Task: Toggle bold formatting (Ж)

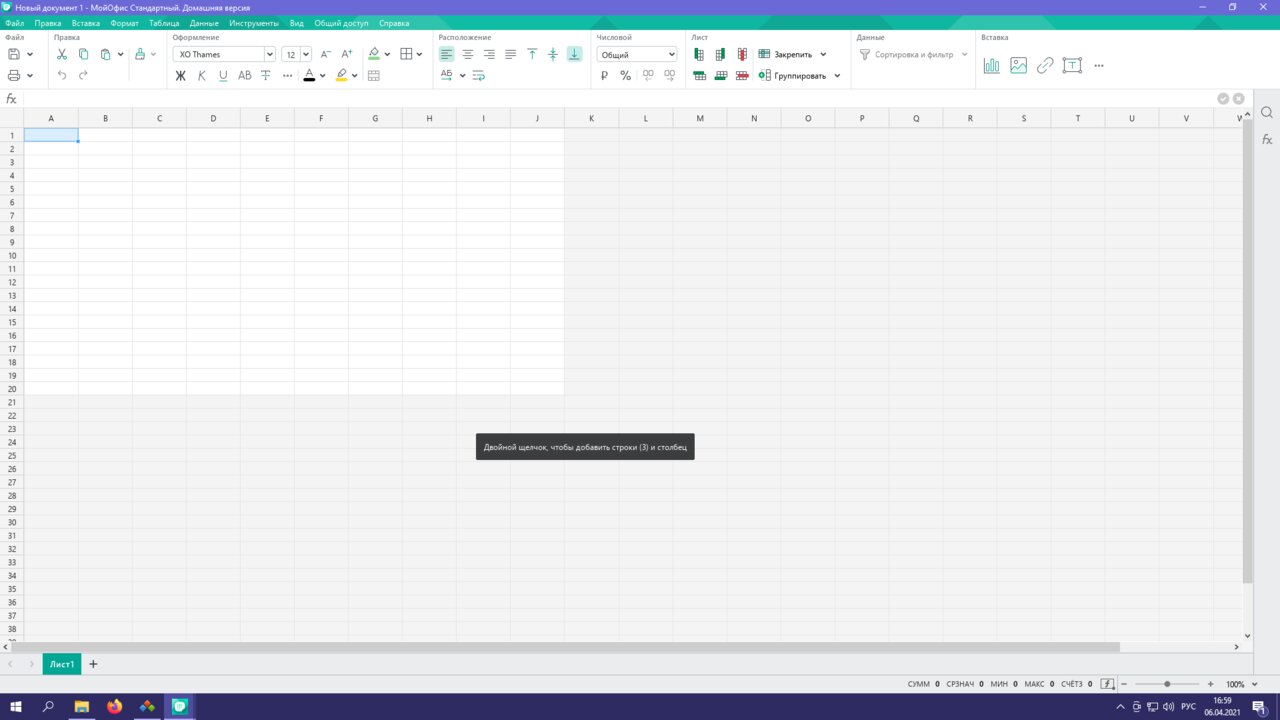Action: pos(180,75)
